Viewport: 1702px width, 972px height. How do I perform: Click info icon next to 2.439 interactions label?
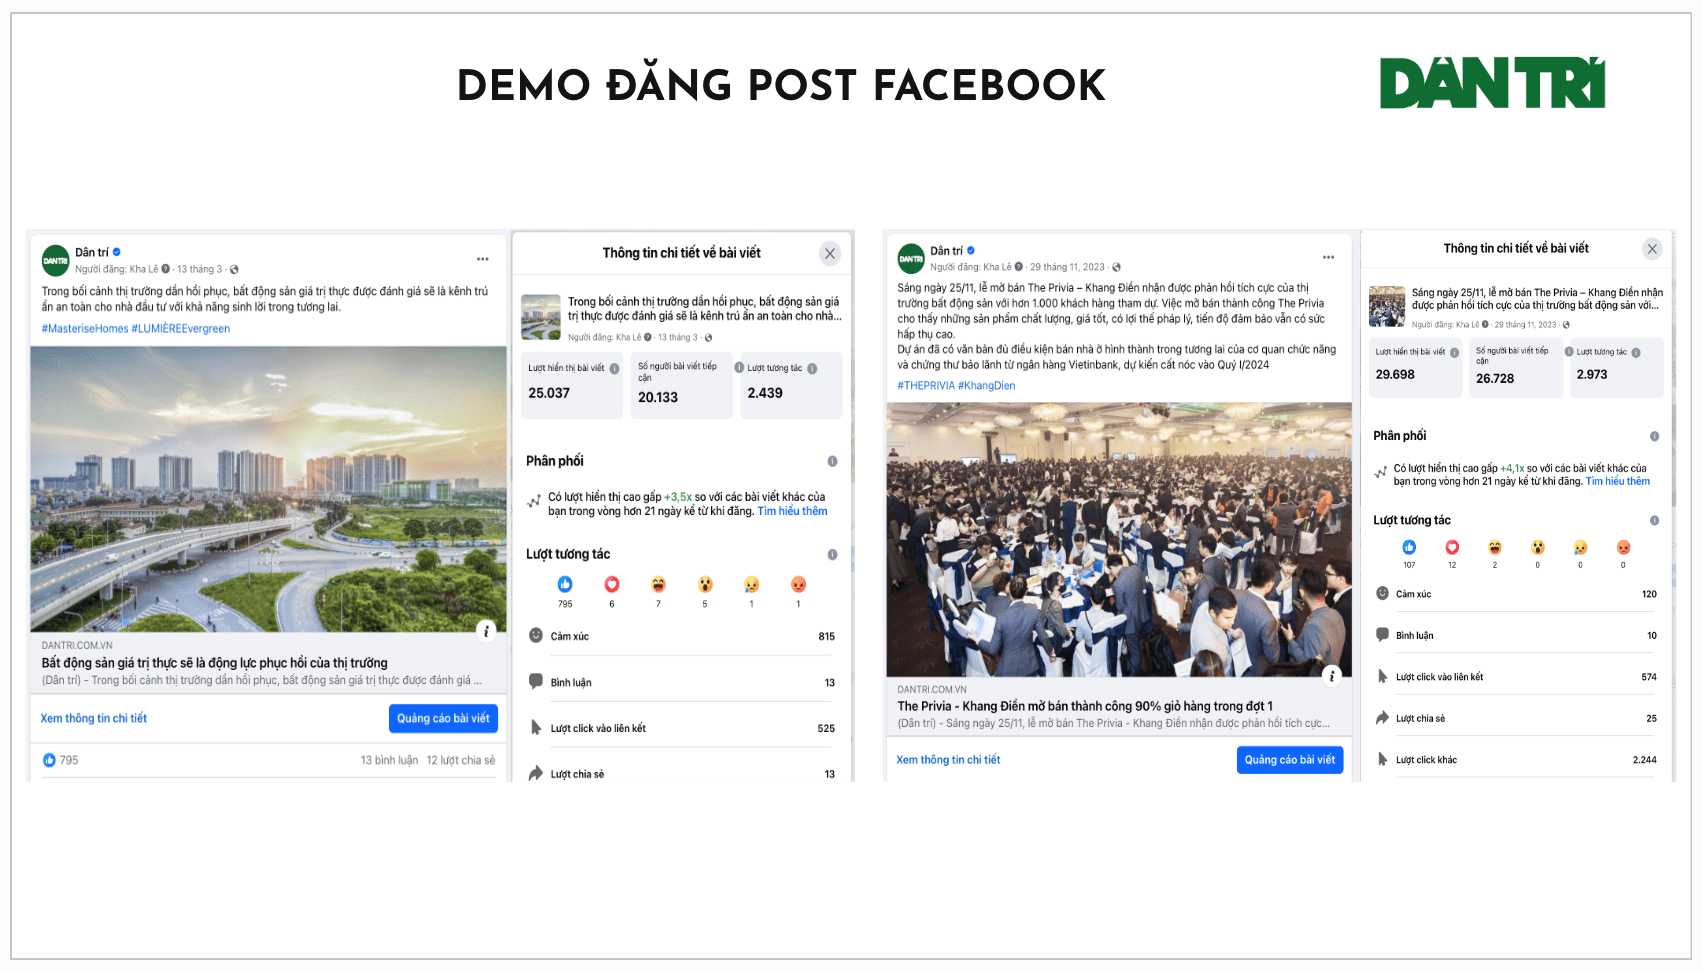click(x=812, y=368)
